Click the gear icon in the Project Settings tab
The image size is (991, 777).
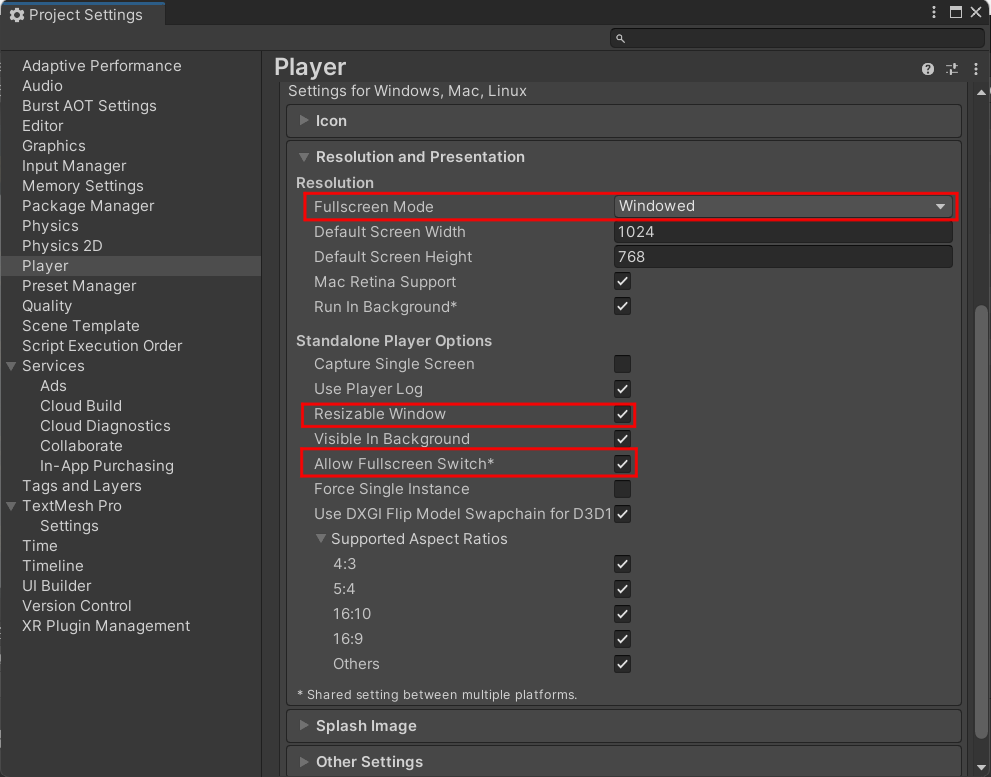[17, 15]
